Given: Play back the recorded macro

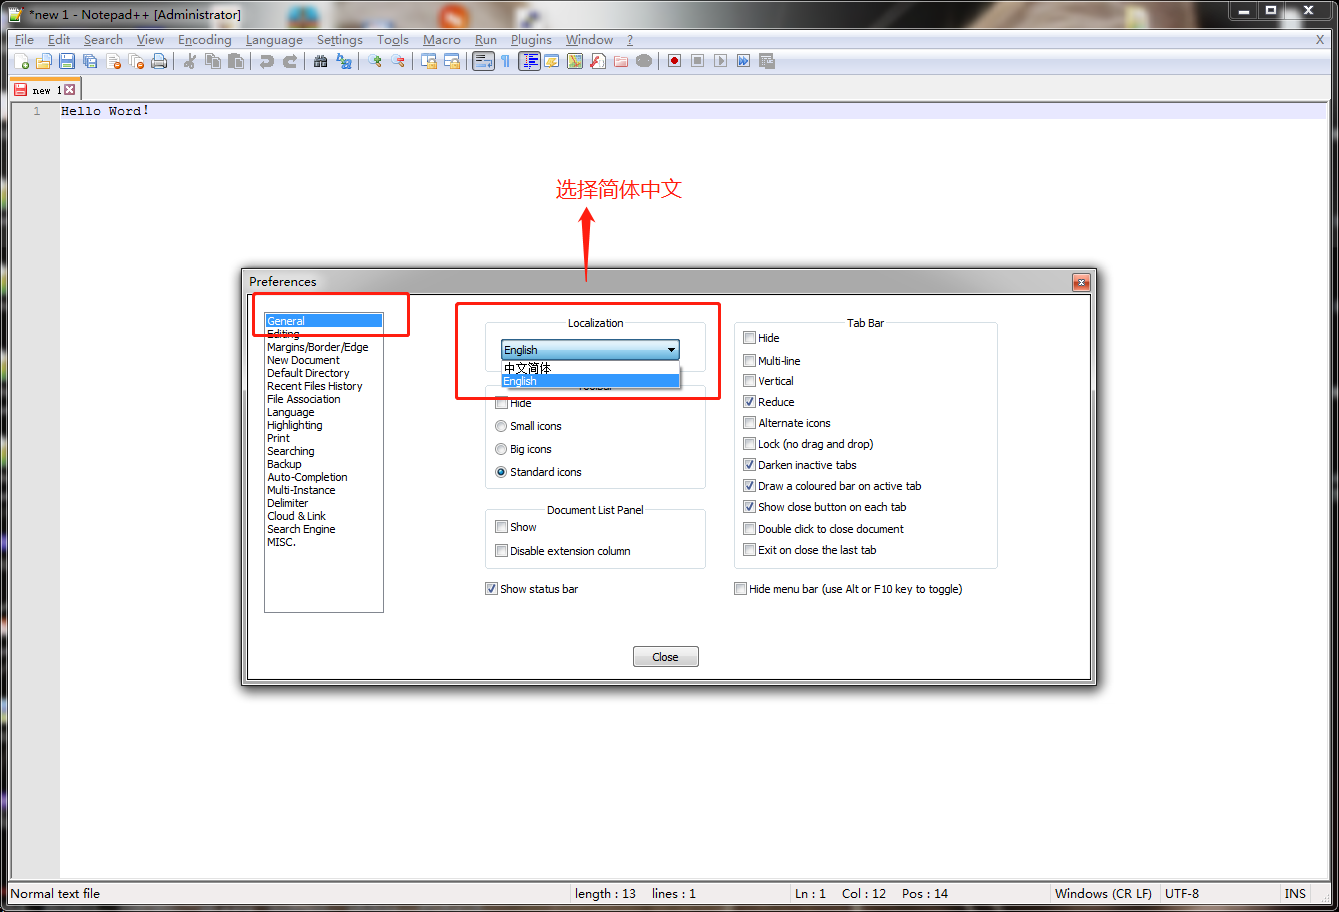Looking at the screenshot, I should [721, 61].
